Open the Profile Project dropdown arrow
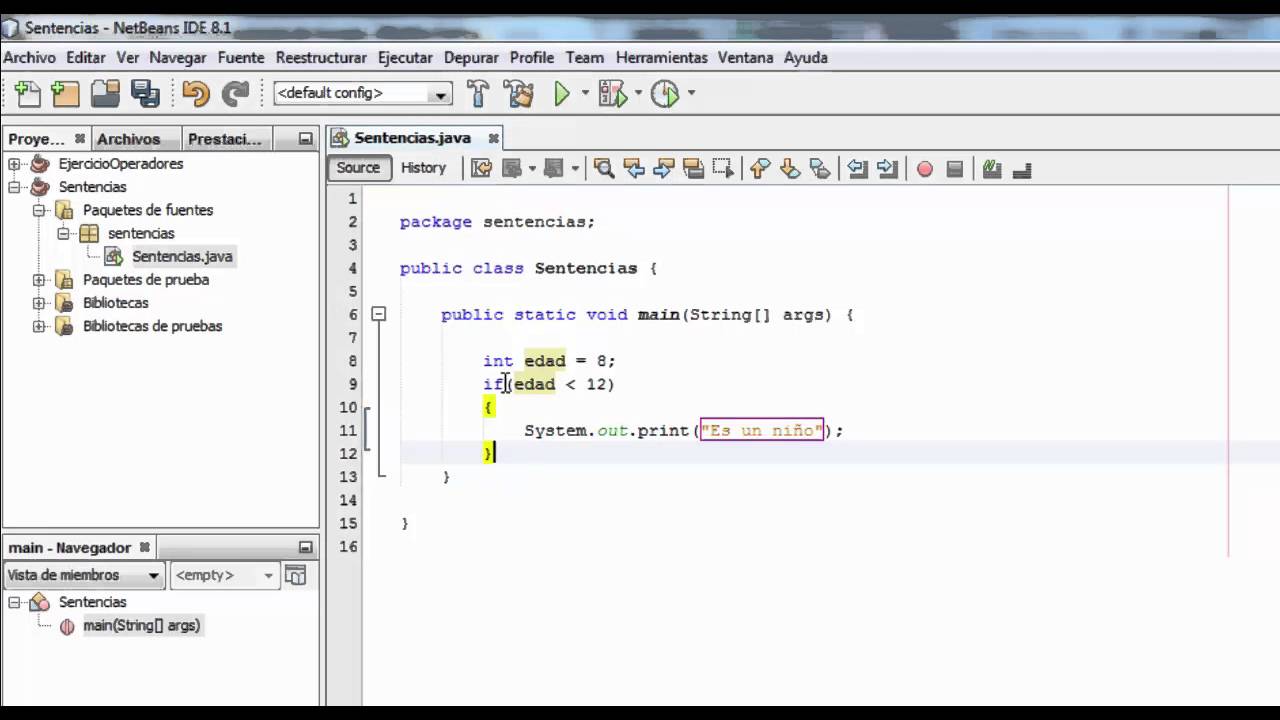This screenshot has width=1280, height=720. coord(690,94)
